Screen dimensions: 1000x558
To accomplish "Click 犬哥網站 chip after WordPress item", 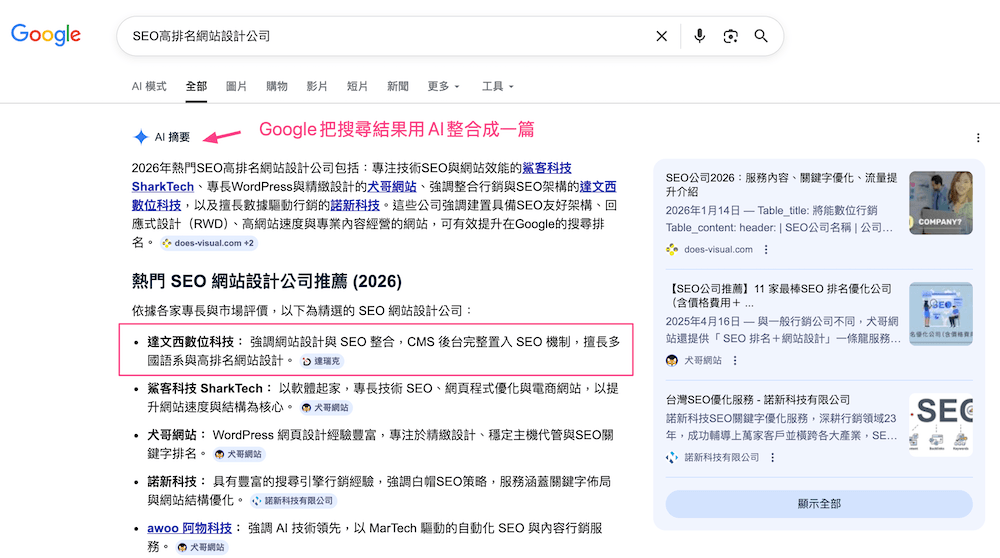I will pos(239,454).
